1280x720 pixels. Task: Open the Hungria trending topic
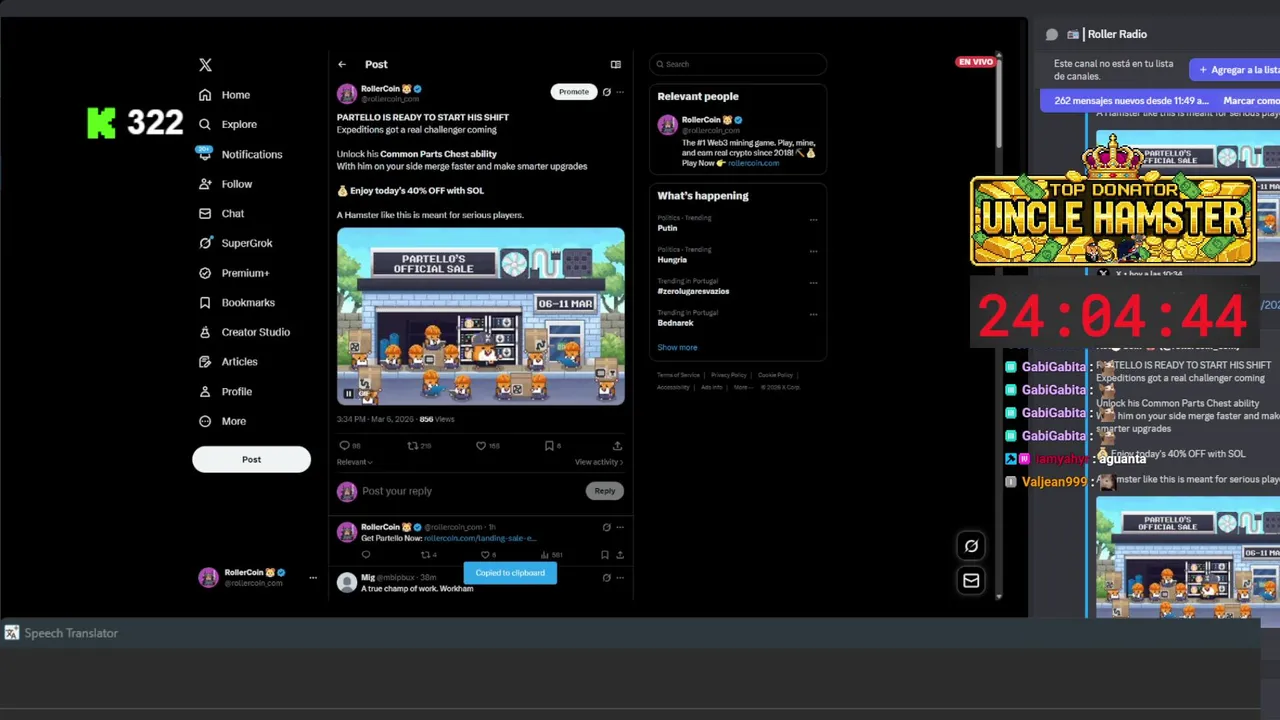pyautogui.click(x=672, y=260)
